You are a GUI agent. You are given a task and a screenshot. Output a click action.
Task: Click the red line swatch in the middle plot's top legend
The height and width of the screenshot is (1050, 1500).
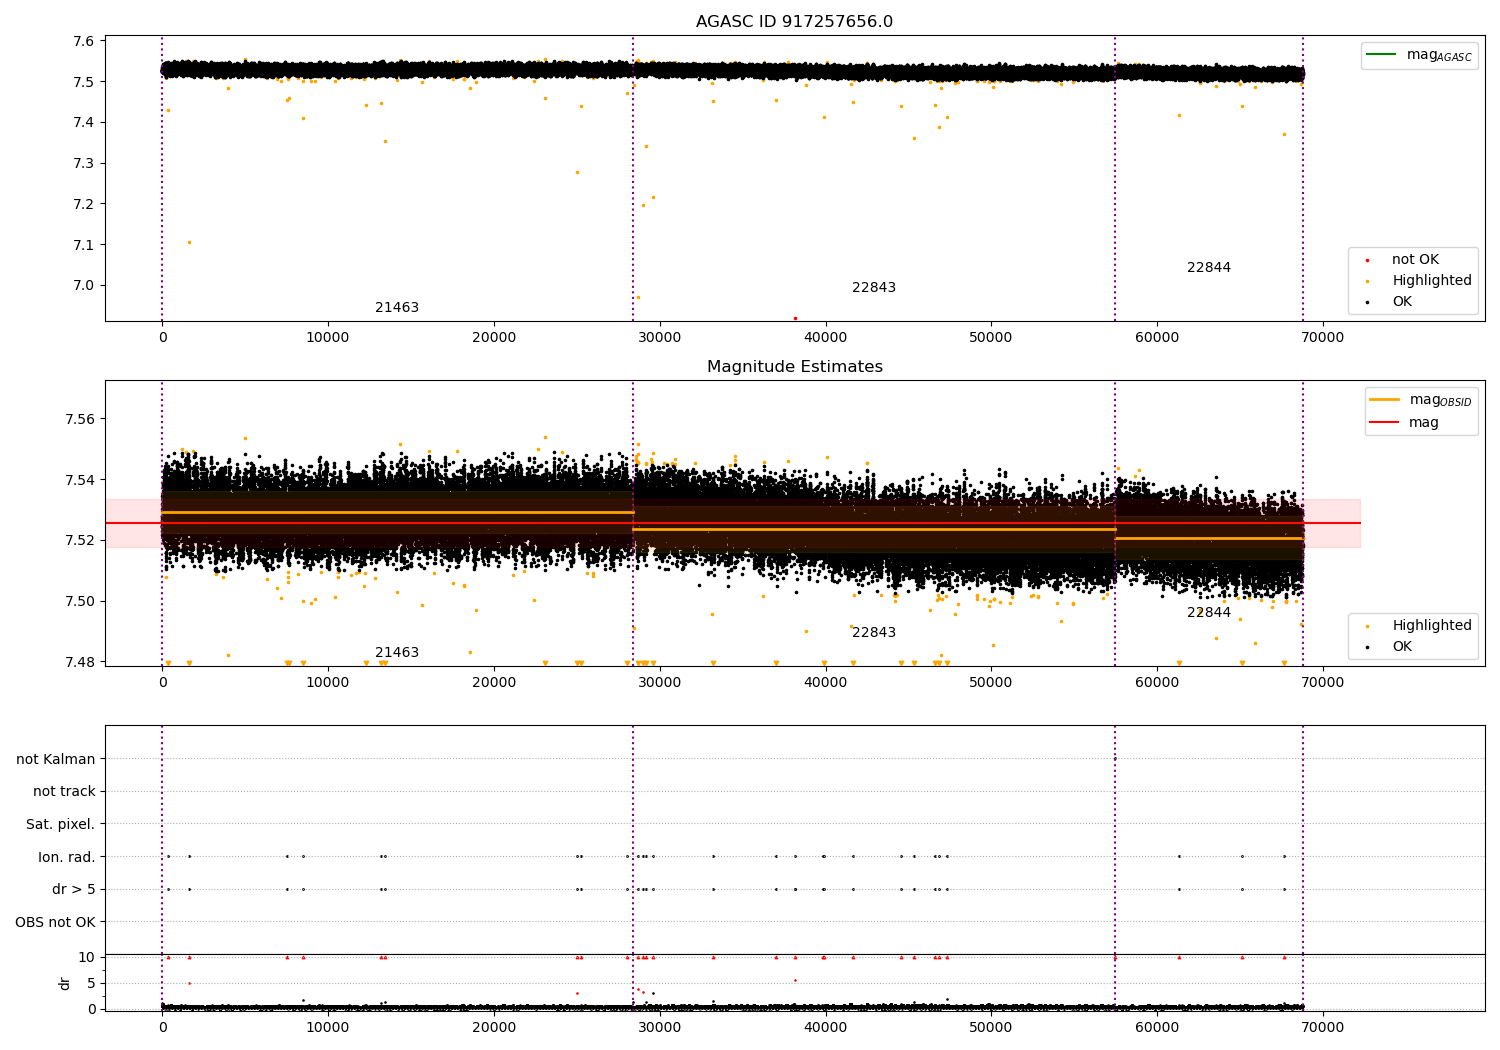1385,423
